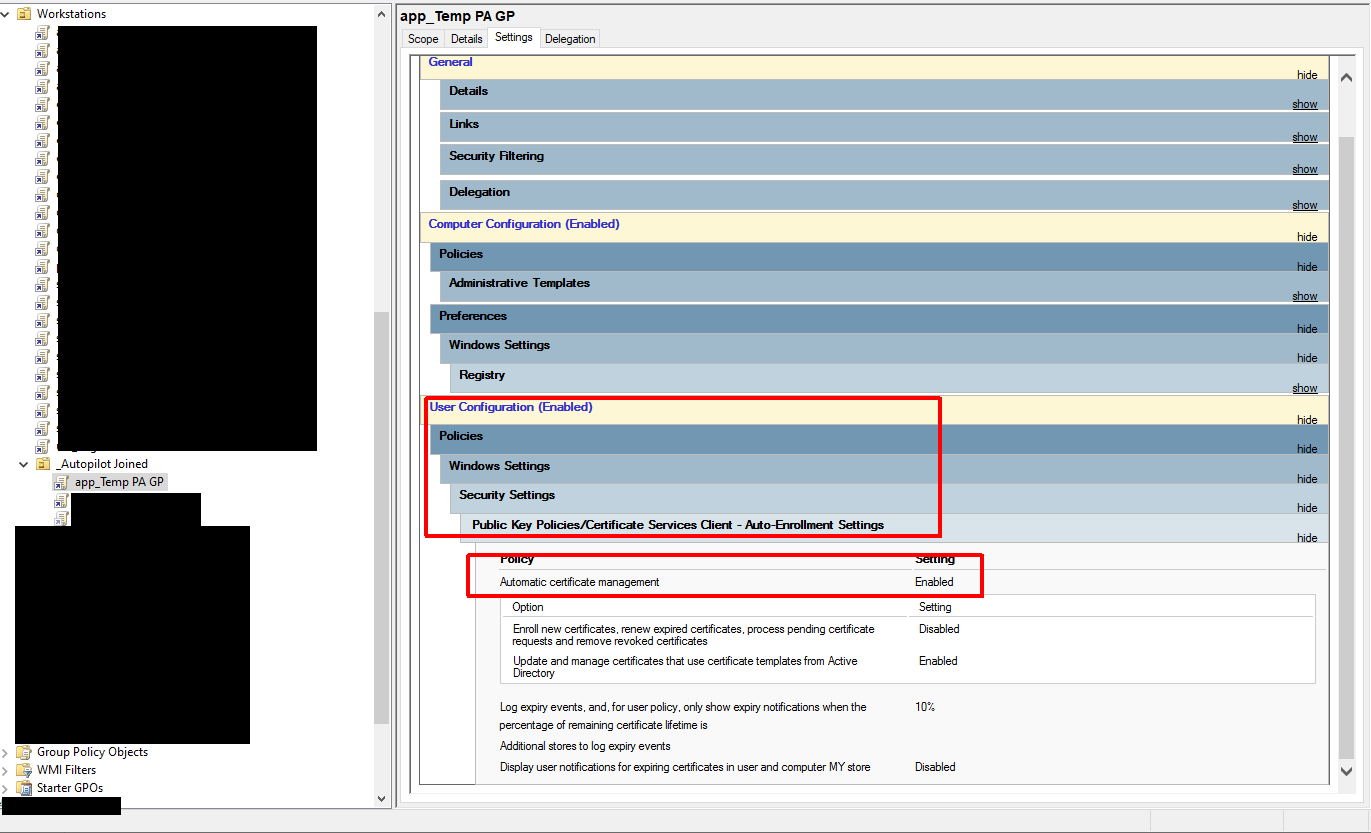
Task: Select app_Temp PA GP in the tree
Action: (119, 481)
